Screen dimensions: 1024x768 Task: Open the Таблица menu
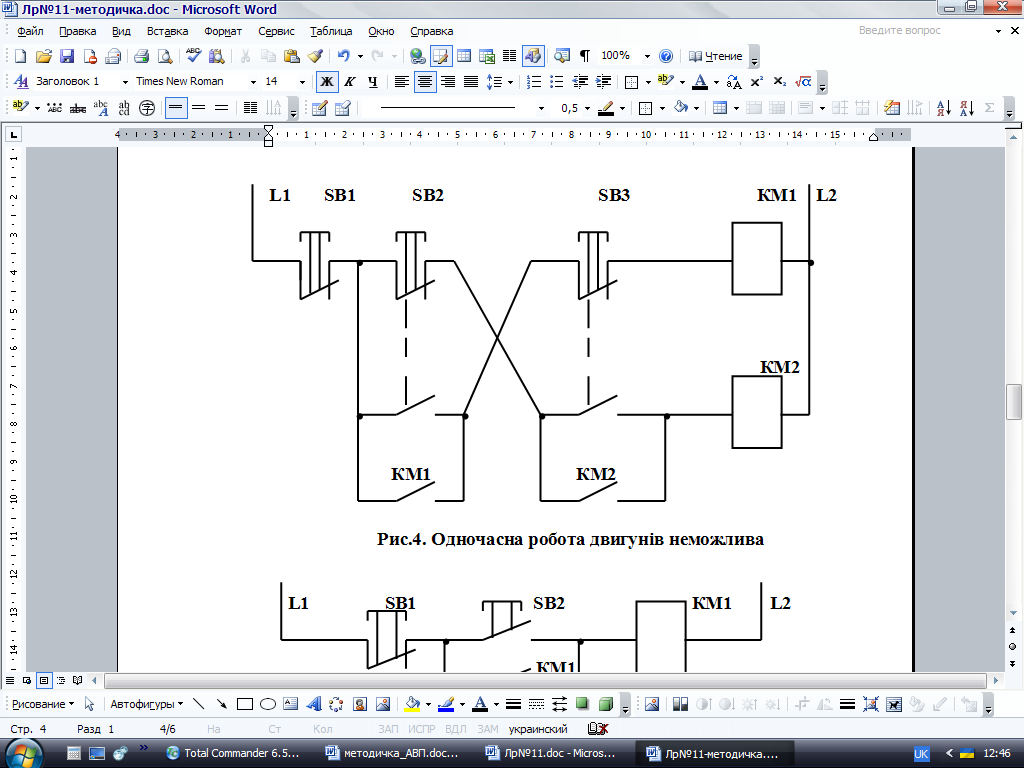coord(331,31)
